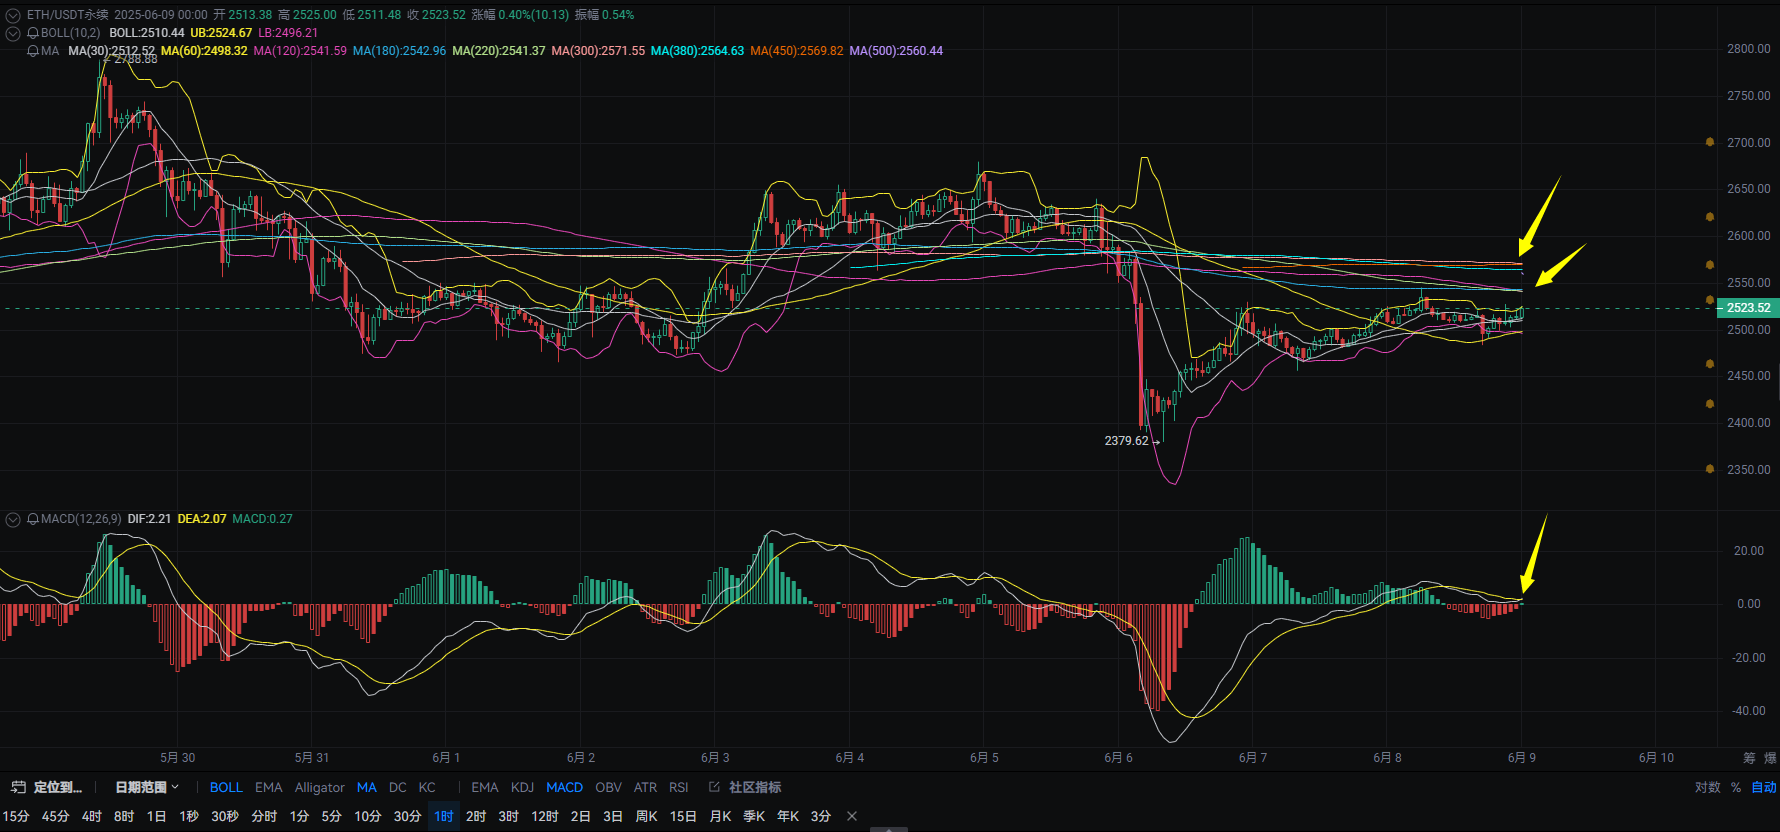The width and height of the screenshot is (1780, 832).
Task: Collapse the ETH/USDT header chevron
Action: 13,15
